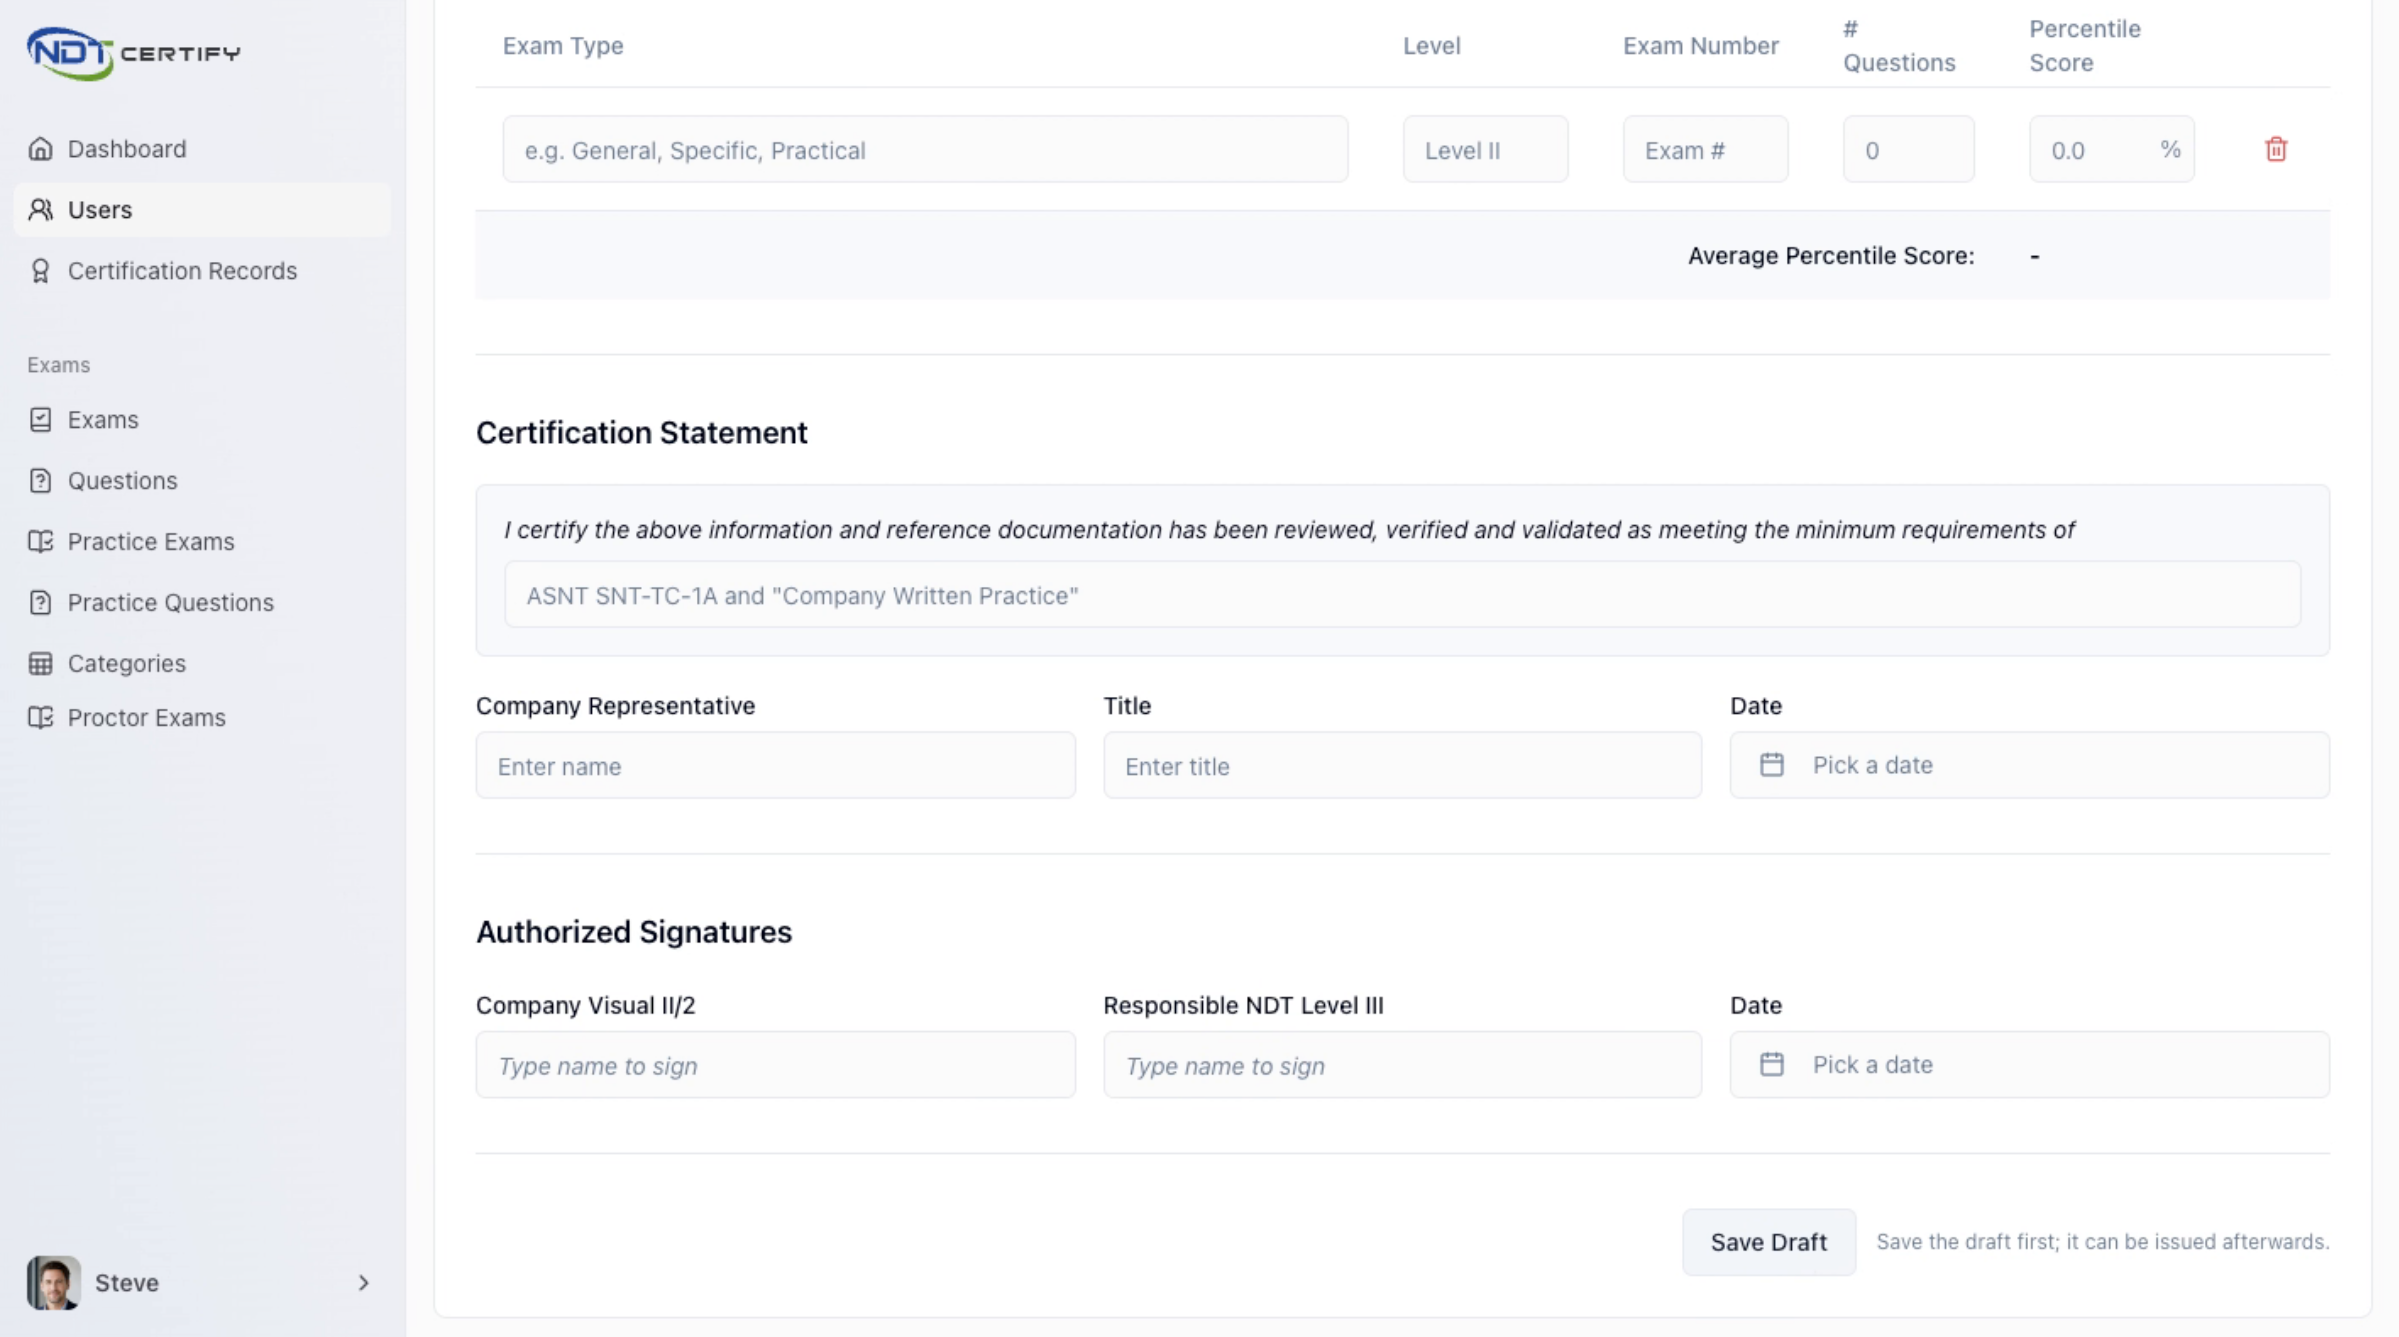The image size is (2399, 1337).
Task: Click Responsible NDT Level III signature field
Action: coord(1402,1065)
